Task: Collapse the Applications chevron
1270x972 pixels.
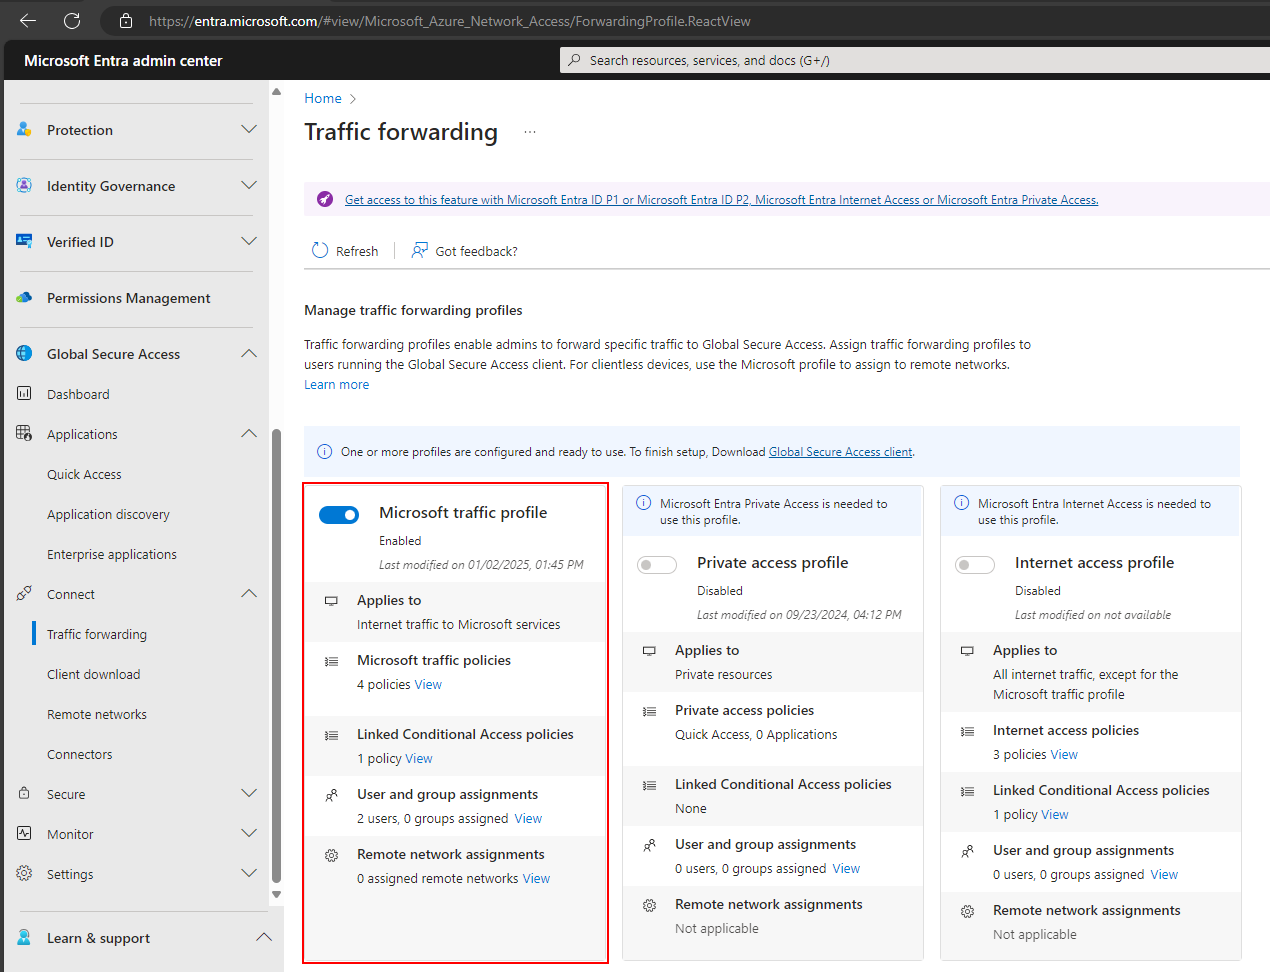Action: coord(249,433)
